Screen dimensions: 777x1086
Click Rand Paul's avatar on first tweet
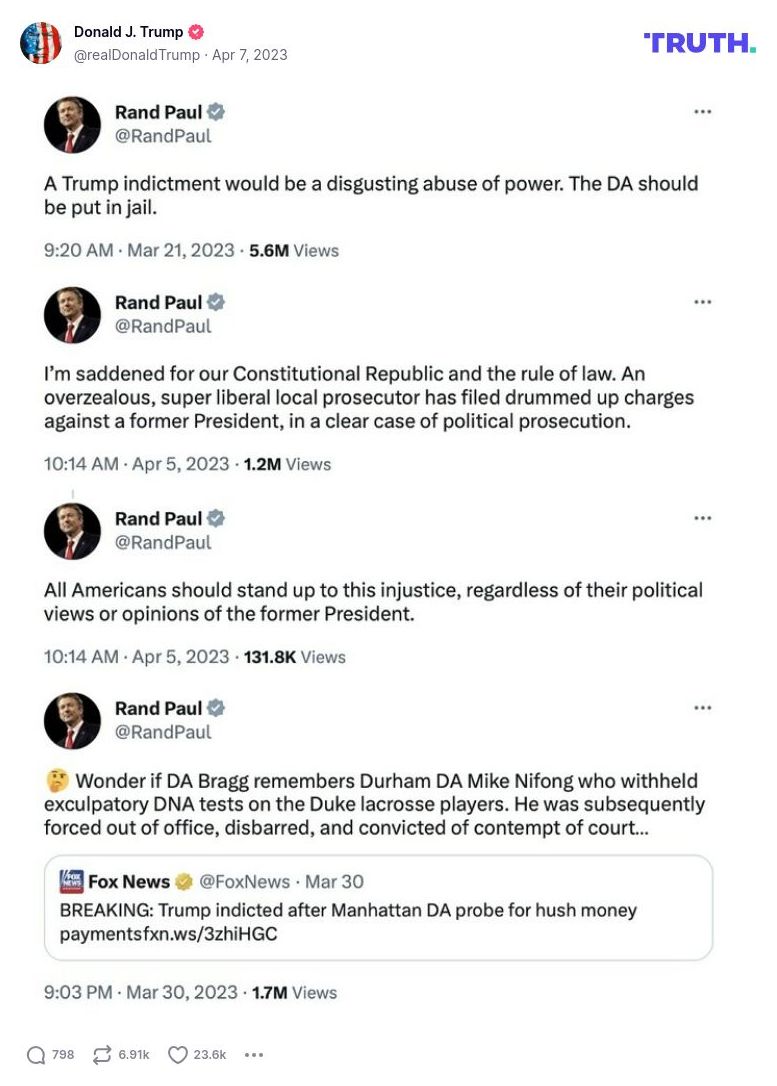coord(72,125)
